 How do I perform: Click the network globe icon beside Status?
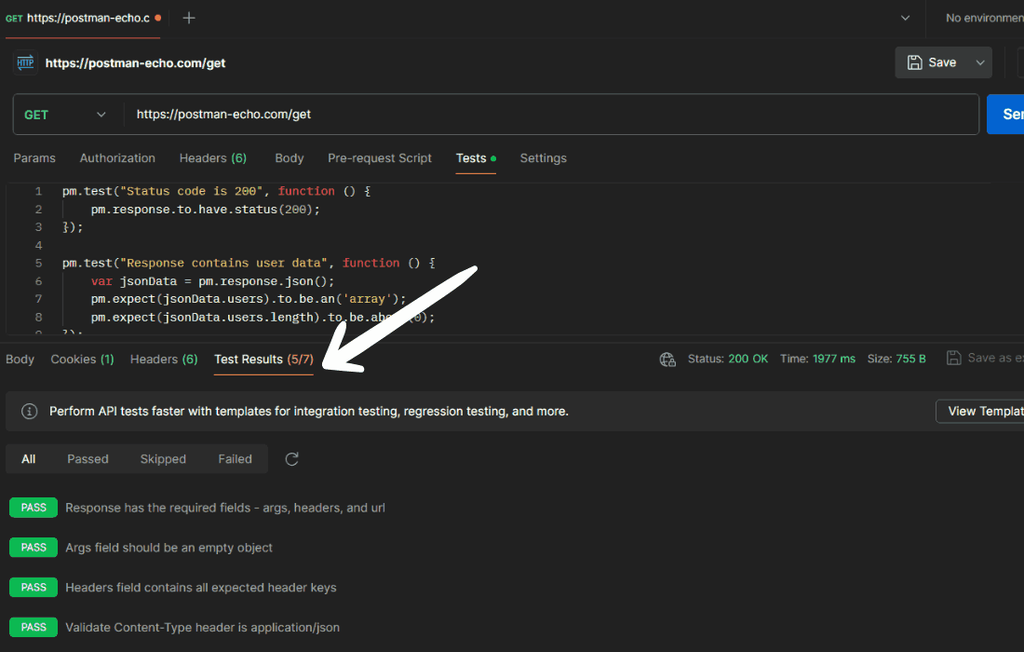pos(667,359)
